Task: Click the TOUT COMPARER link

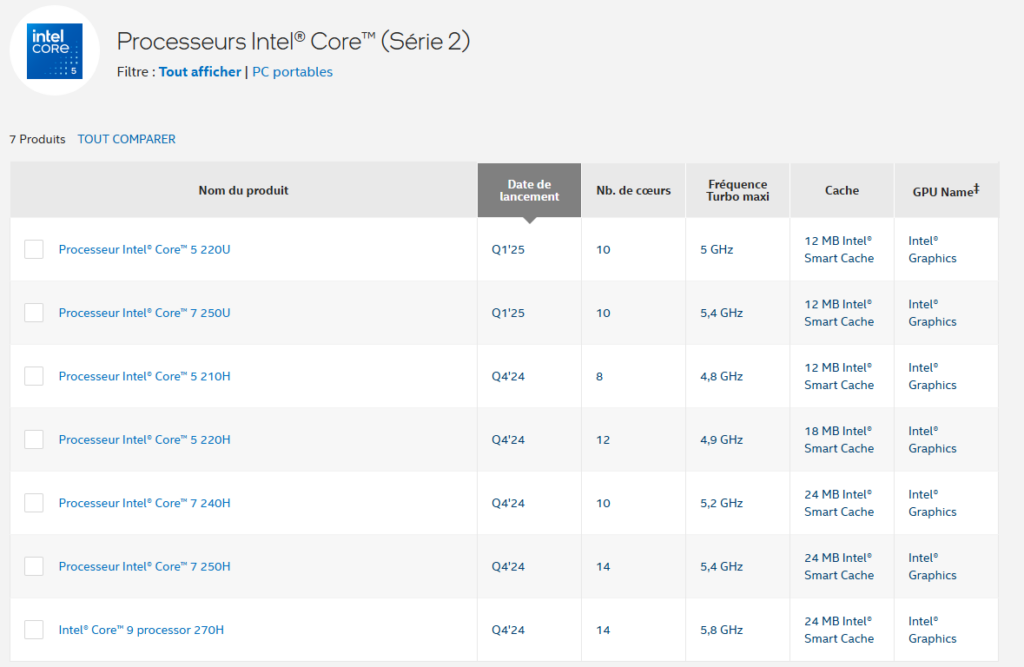Action: [x=127, y=139]
